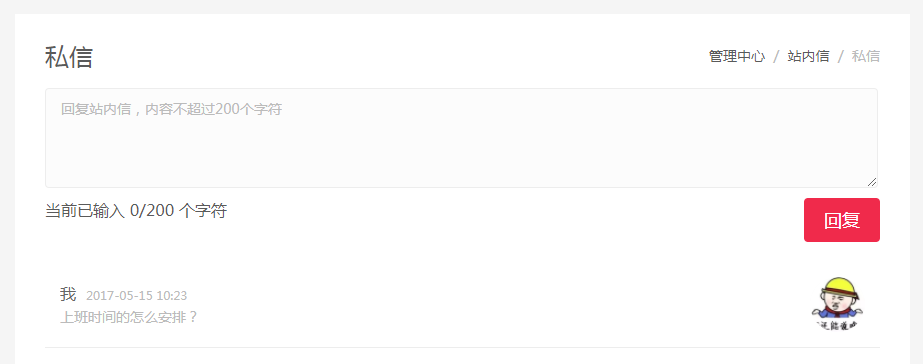Click the slash after 管理中心

776,57
